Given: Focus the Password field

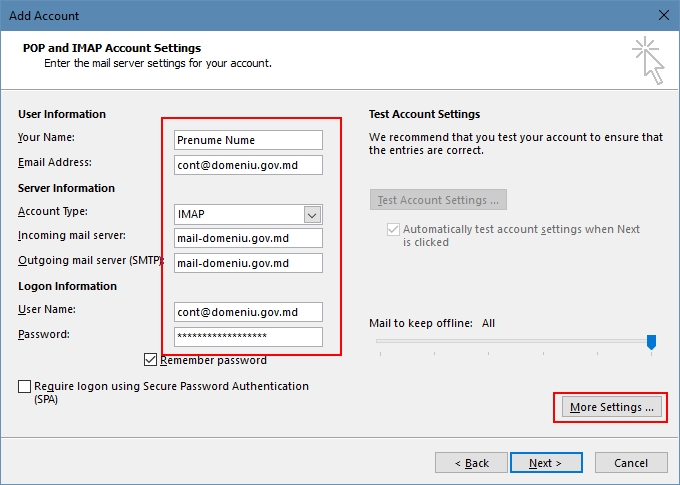Looking at the screenshot, I should click(247, 337).
